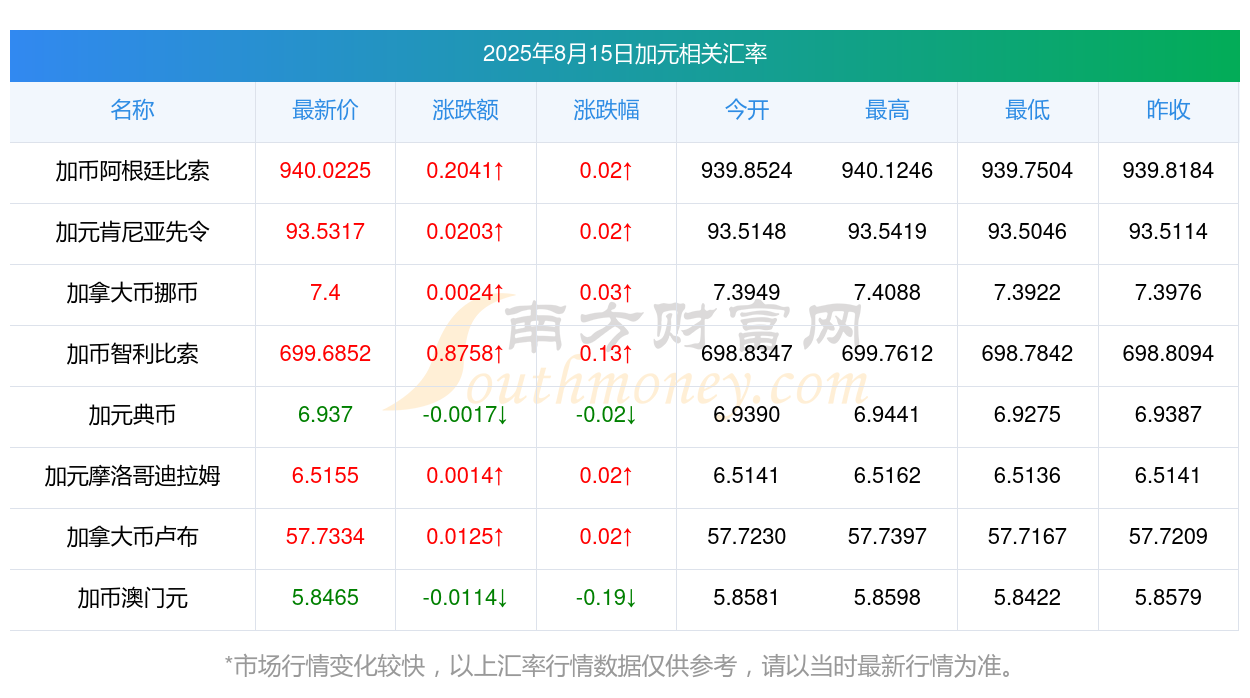Click the title 2025年8月15日加元相关汇率

[625, 54]
